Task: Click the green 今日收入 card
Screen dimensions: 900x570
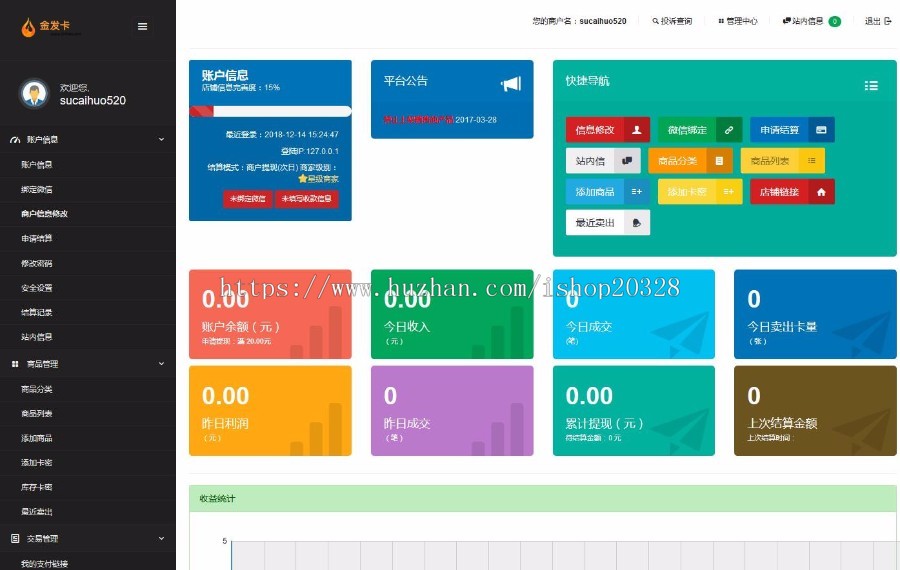Action: point(452,314)
